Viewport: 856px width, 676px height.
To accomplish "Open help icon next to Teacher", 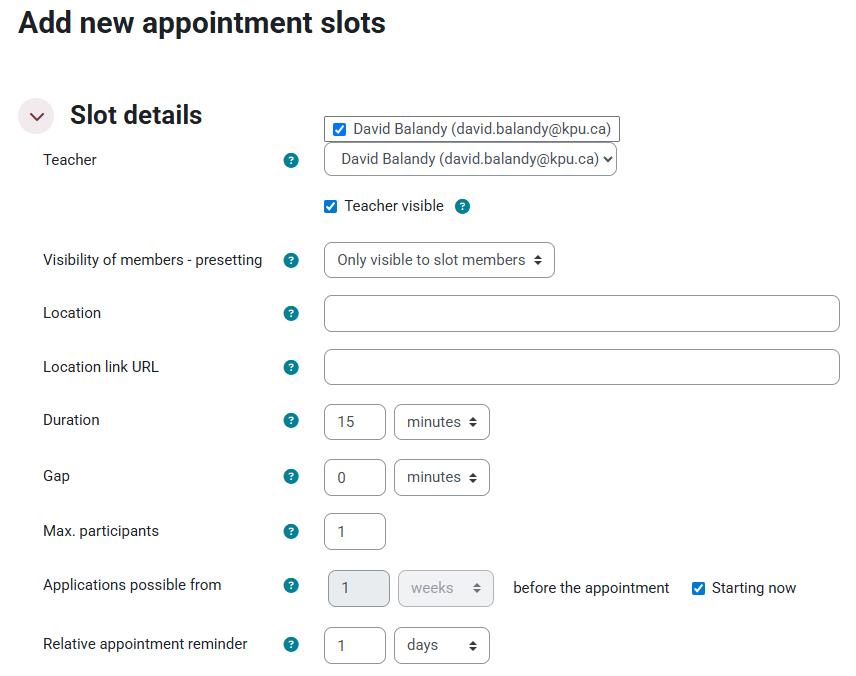I will pos(291,160).
